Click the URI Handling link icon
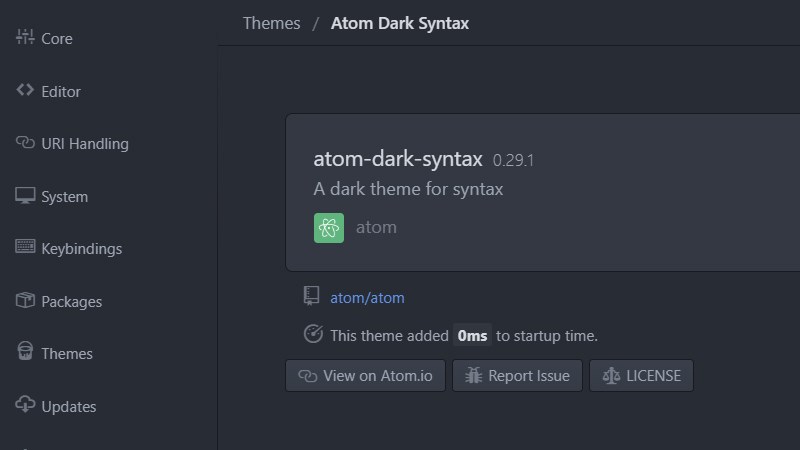This screenshot has width=800, height=450. [x=25, y=143]
